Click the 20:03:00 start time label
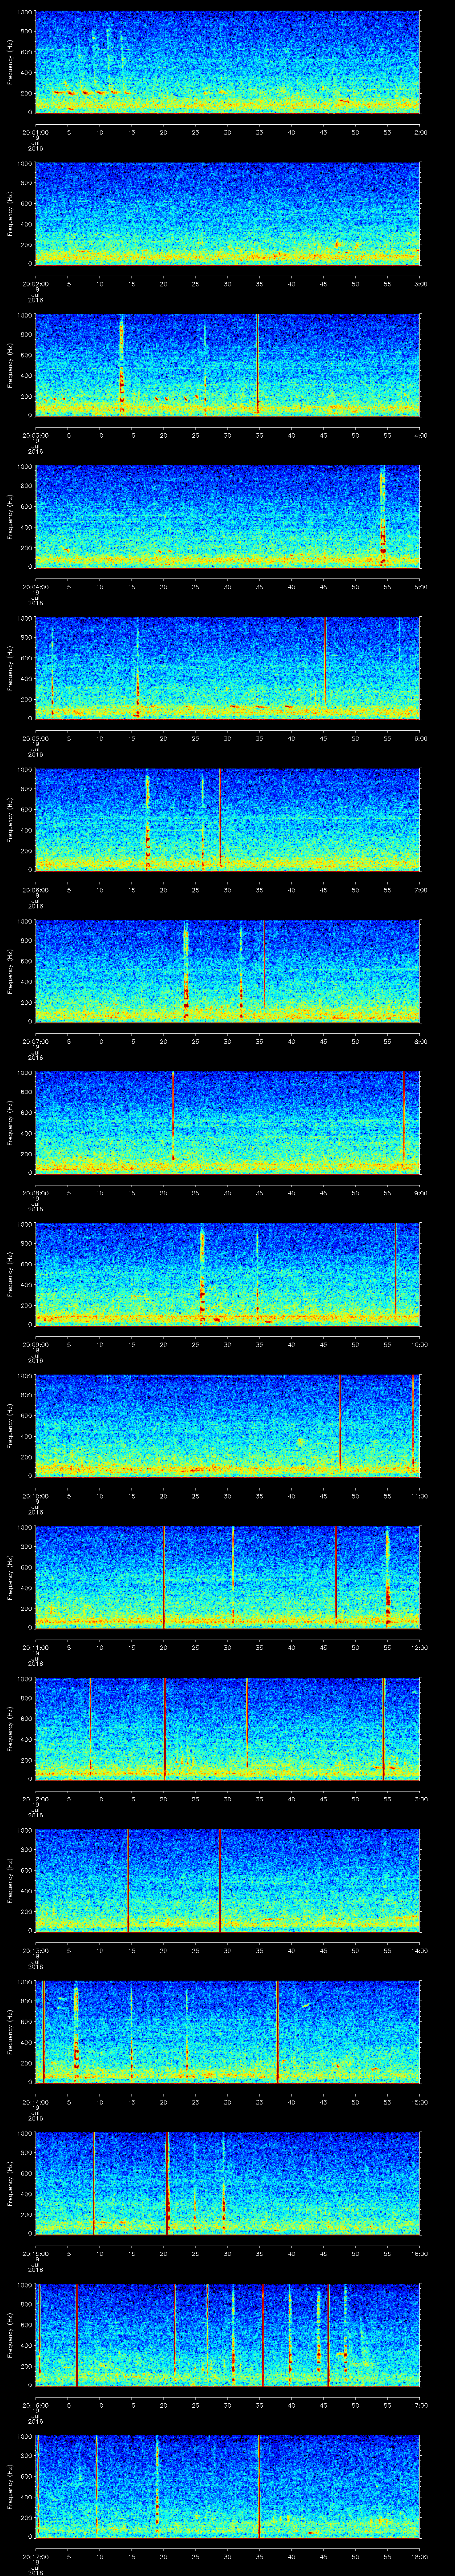 coord(35,435)
